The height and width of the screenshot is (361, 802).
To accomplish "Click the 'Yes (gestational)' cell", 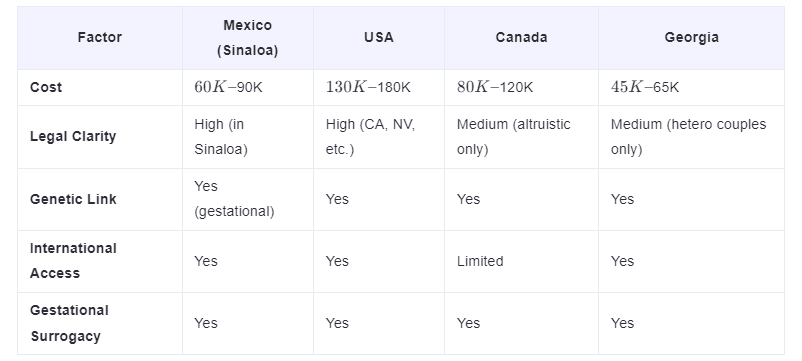I will tap(234, 199).
